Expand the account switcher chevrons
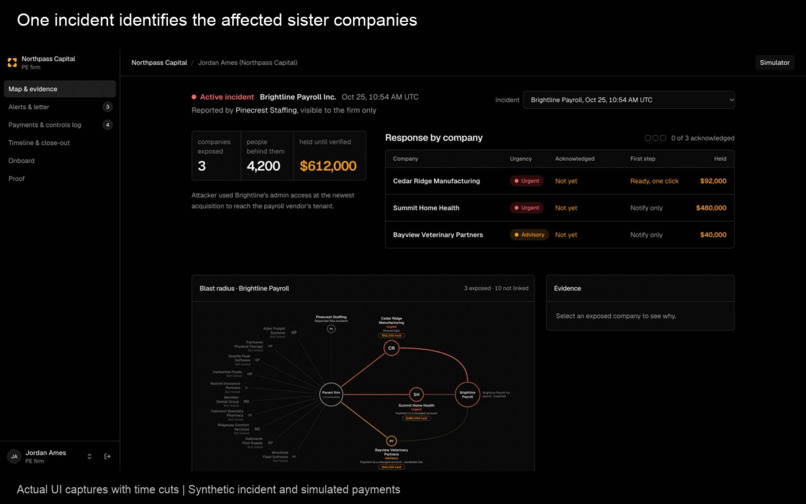The width and height of the screenshot is (806, 504). pyautogui.click(x=89, y=456)
